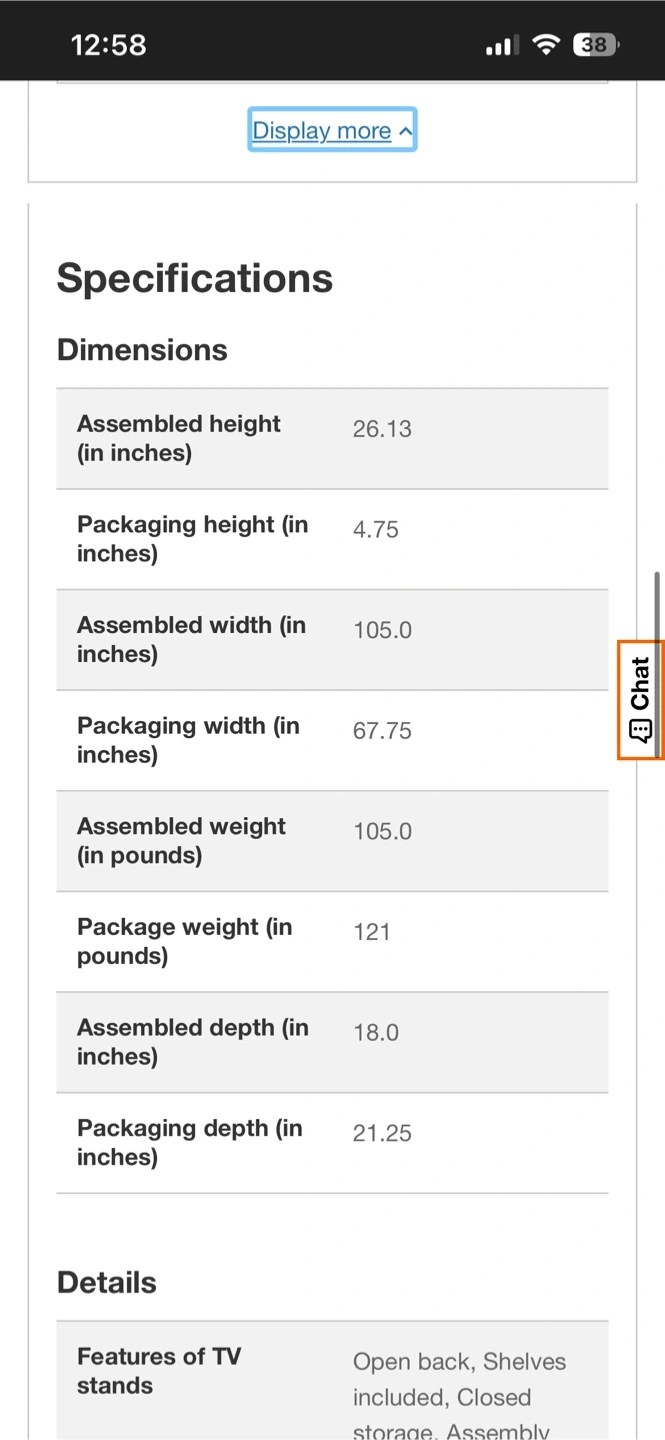
Task: Select the Packaging width value 67.75
Action: [x=382, y=731]
